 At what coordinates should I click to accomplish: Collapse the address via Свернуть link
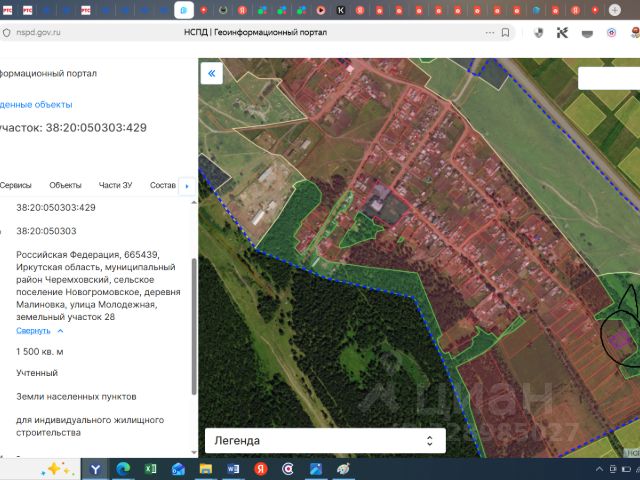point(33,331)
